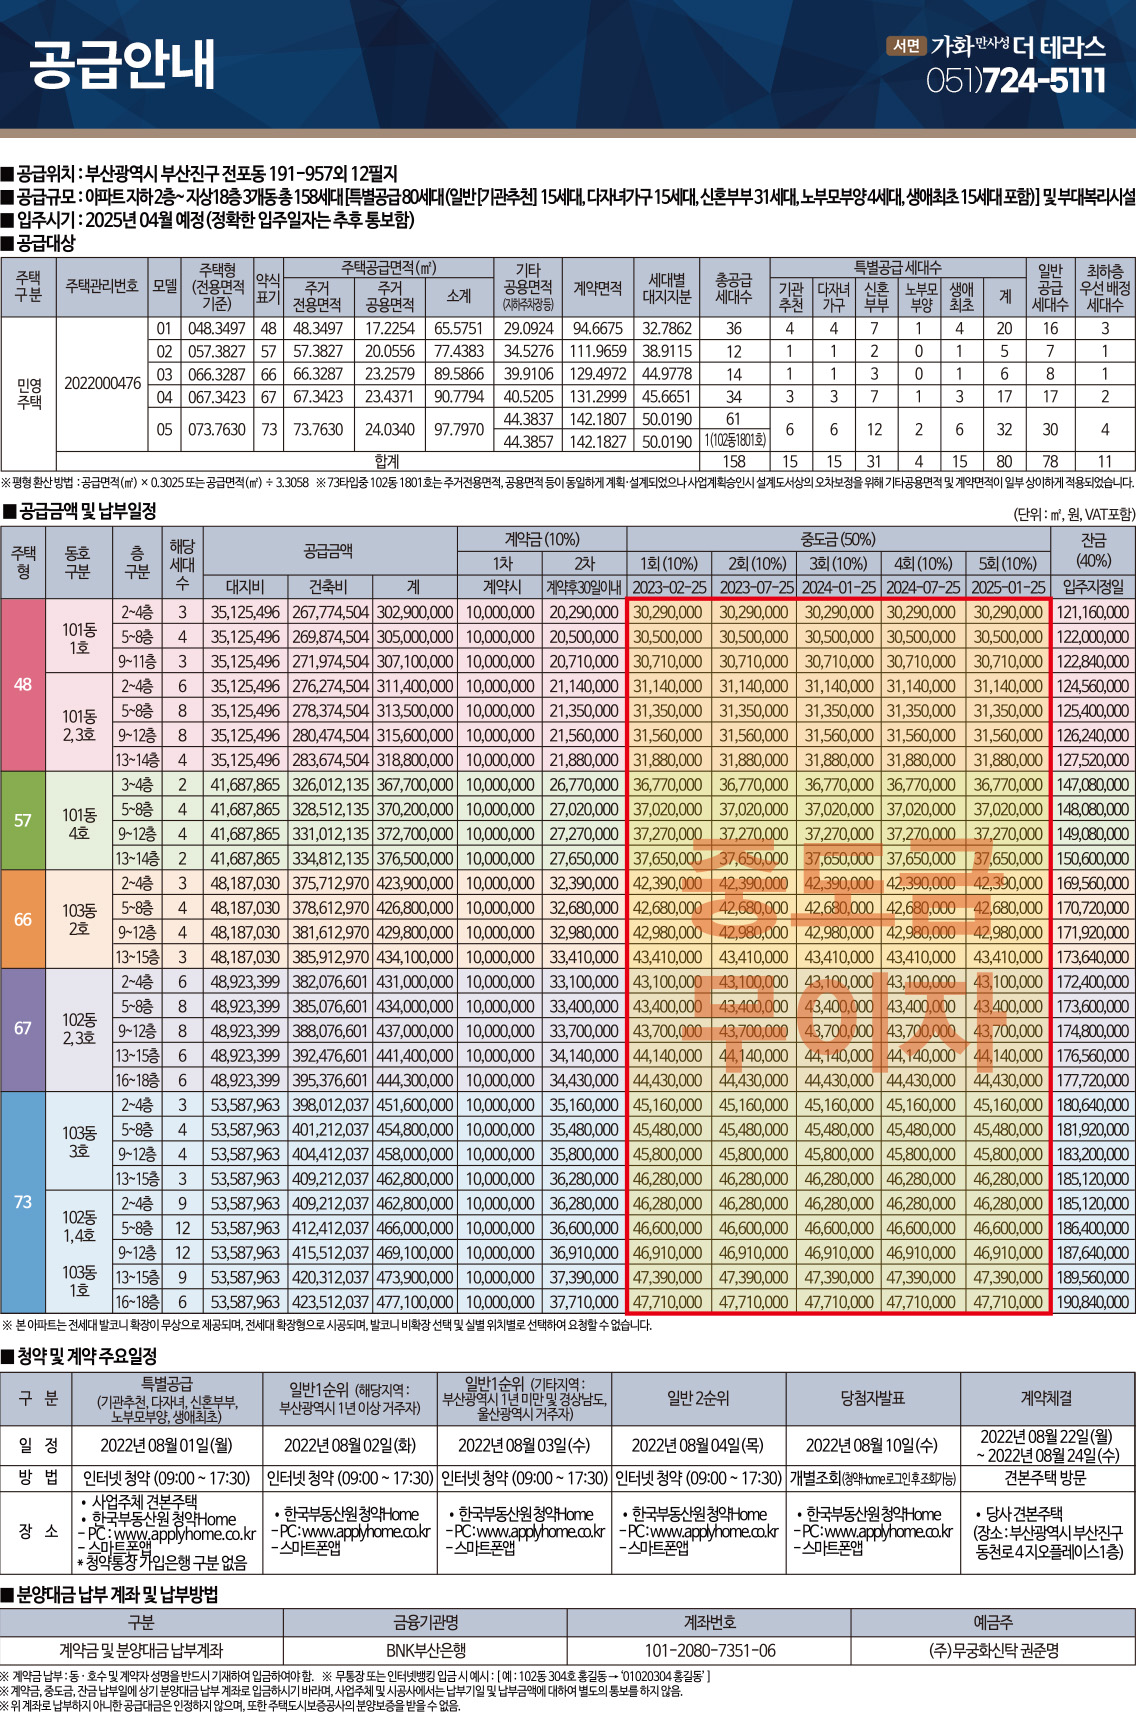
Task: Click the date '2022년 08월 01일(월)'
Action: (x=166, y=1445)
